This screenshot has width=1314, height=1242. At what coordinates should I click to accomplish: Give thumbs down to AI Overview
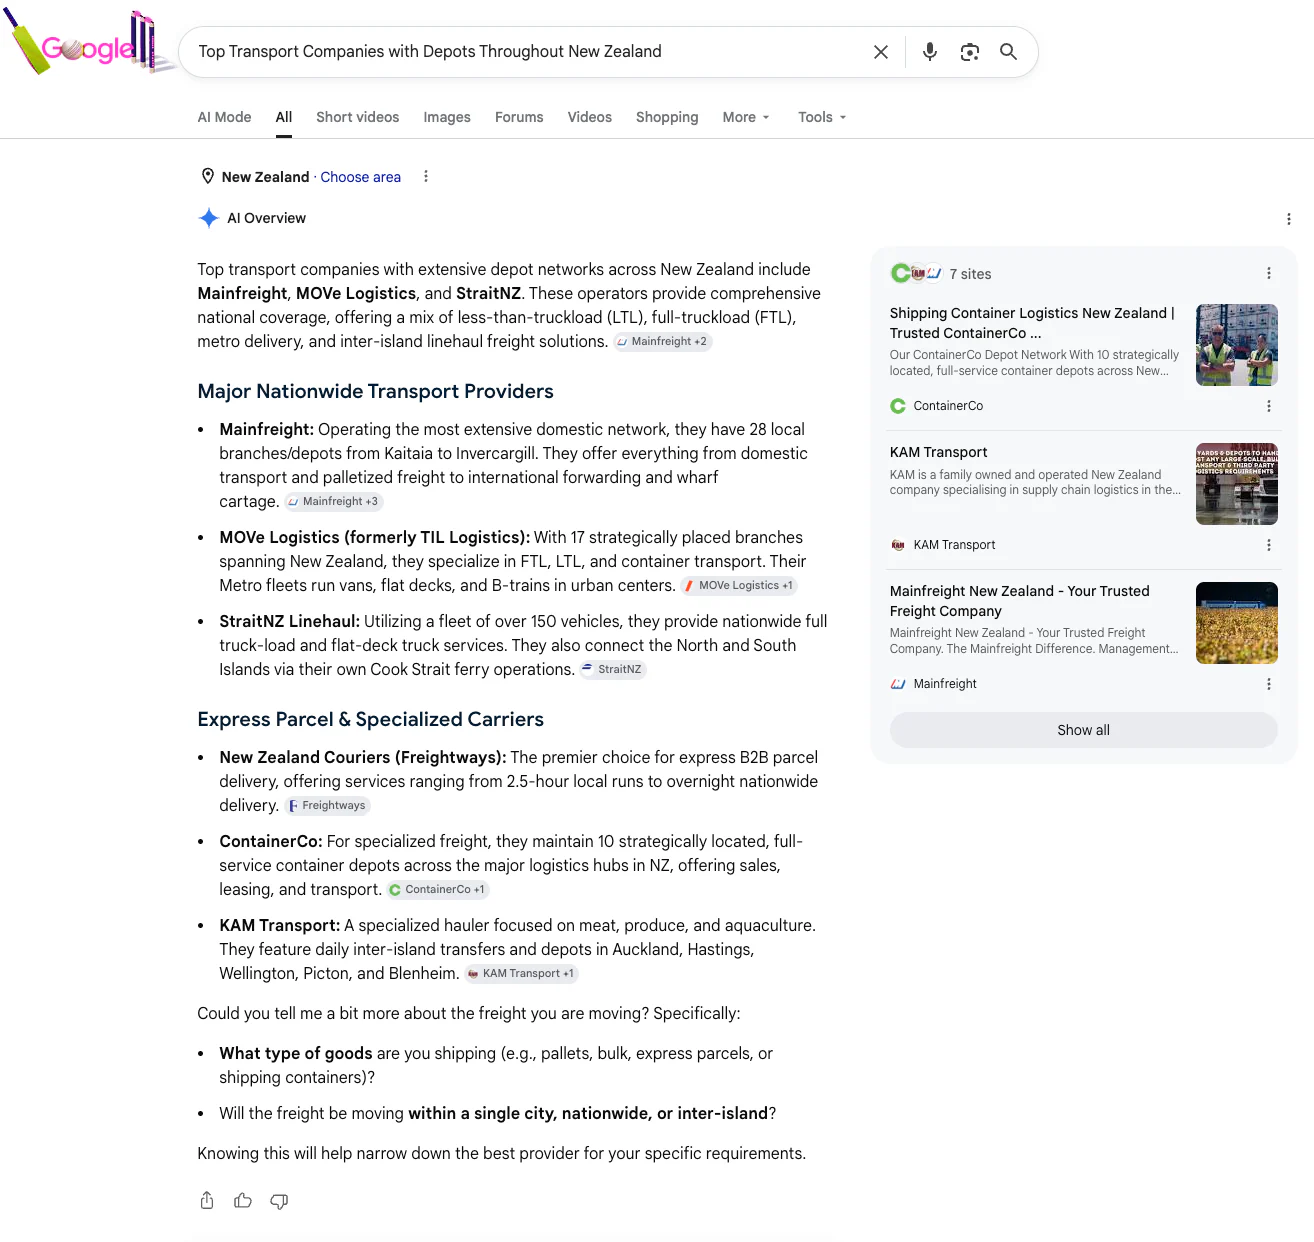coord(279,1201)
